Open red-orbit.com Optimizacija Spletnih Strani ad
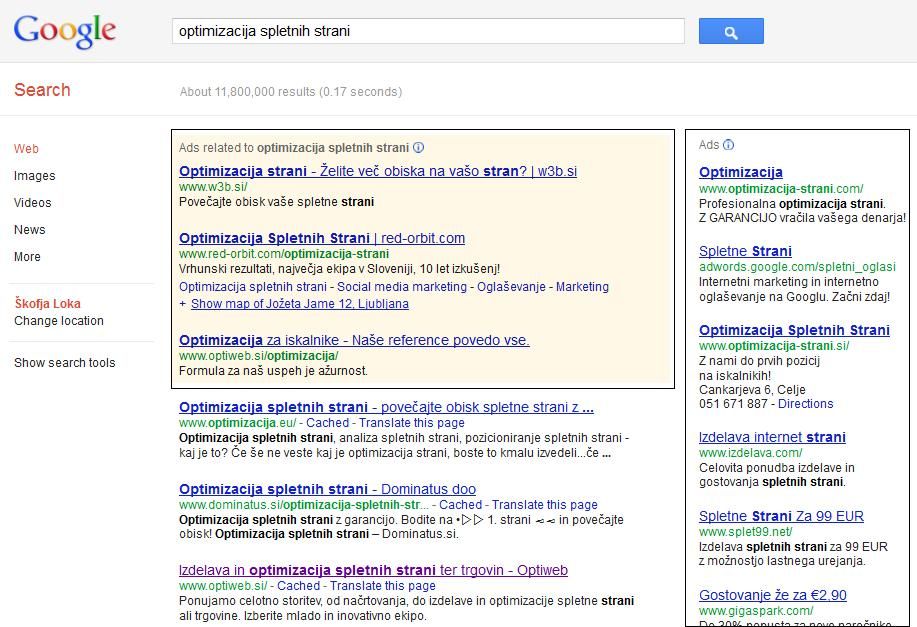917x627 pixels. click(321, 238)
